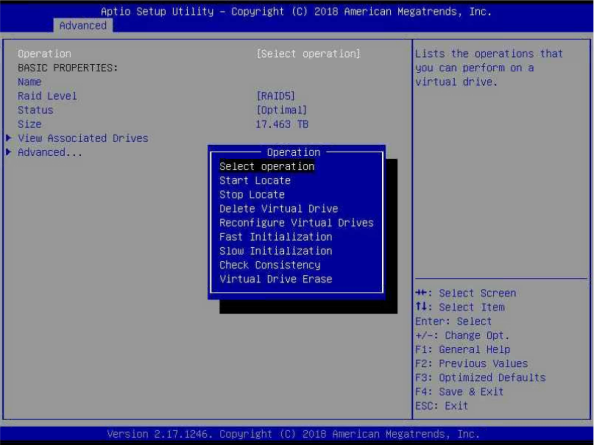Click the arrow beside View Associated Drives
Viewport: 594px width, 445px height.
tap(9, 138)
